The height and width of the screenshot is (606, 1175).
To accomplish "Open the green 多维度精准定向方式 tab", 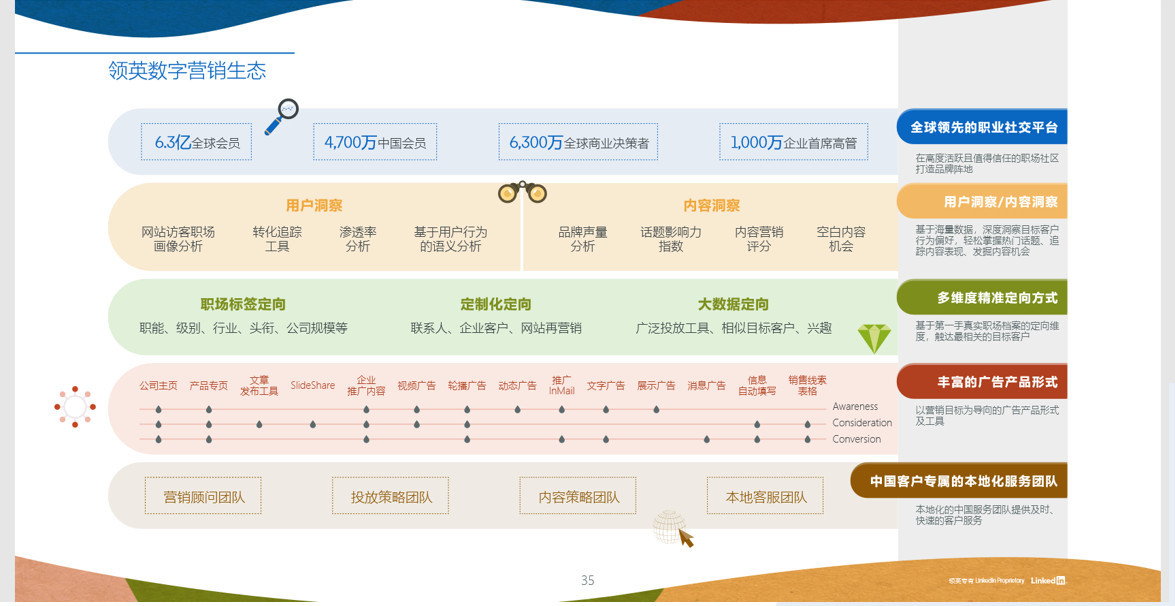I will [x=983, y=298].
